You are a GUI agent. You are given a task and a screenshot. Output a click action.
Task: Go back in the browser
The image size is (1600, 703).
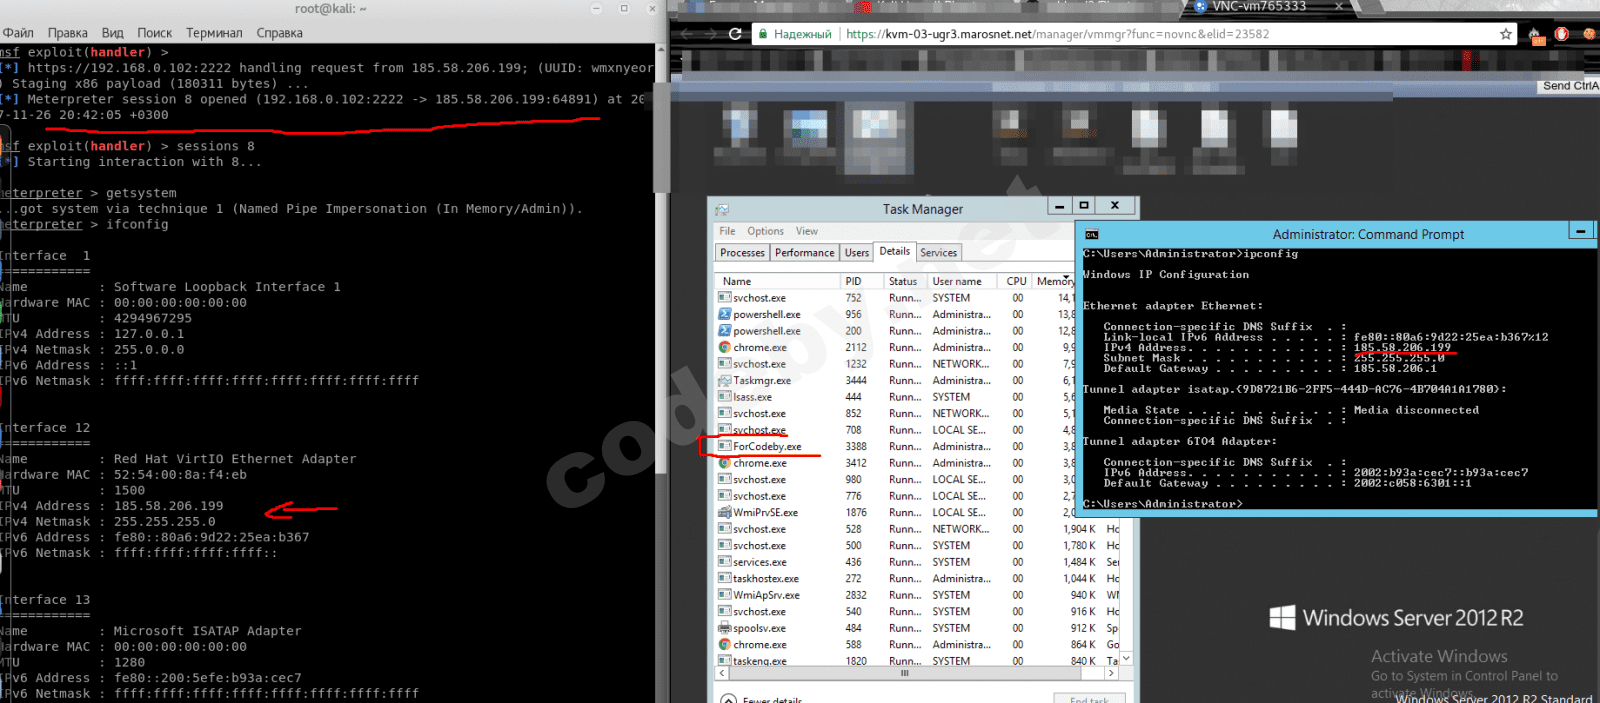686,34
